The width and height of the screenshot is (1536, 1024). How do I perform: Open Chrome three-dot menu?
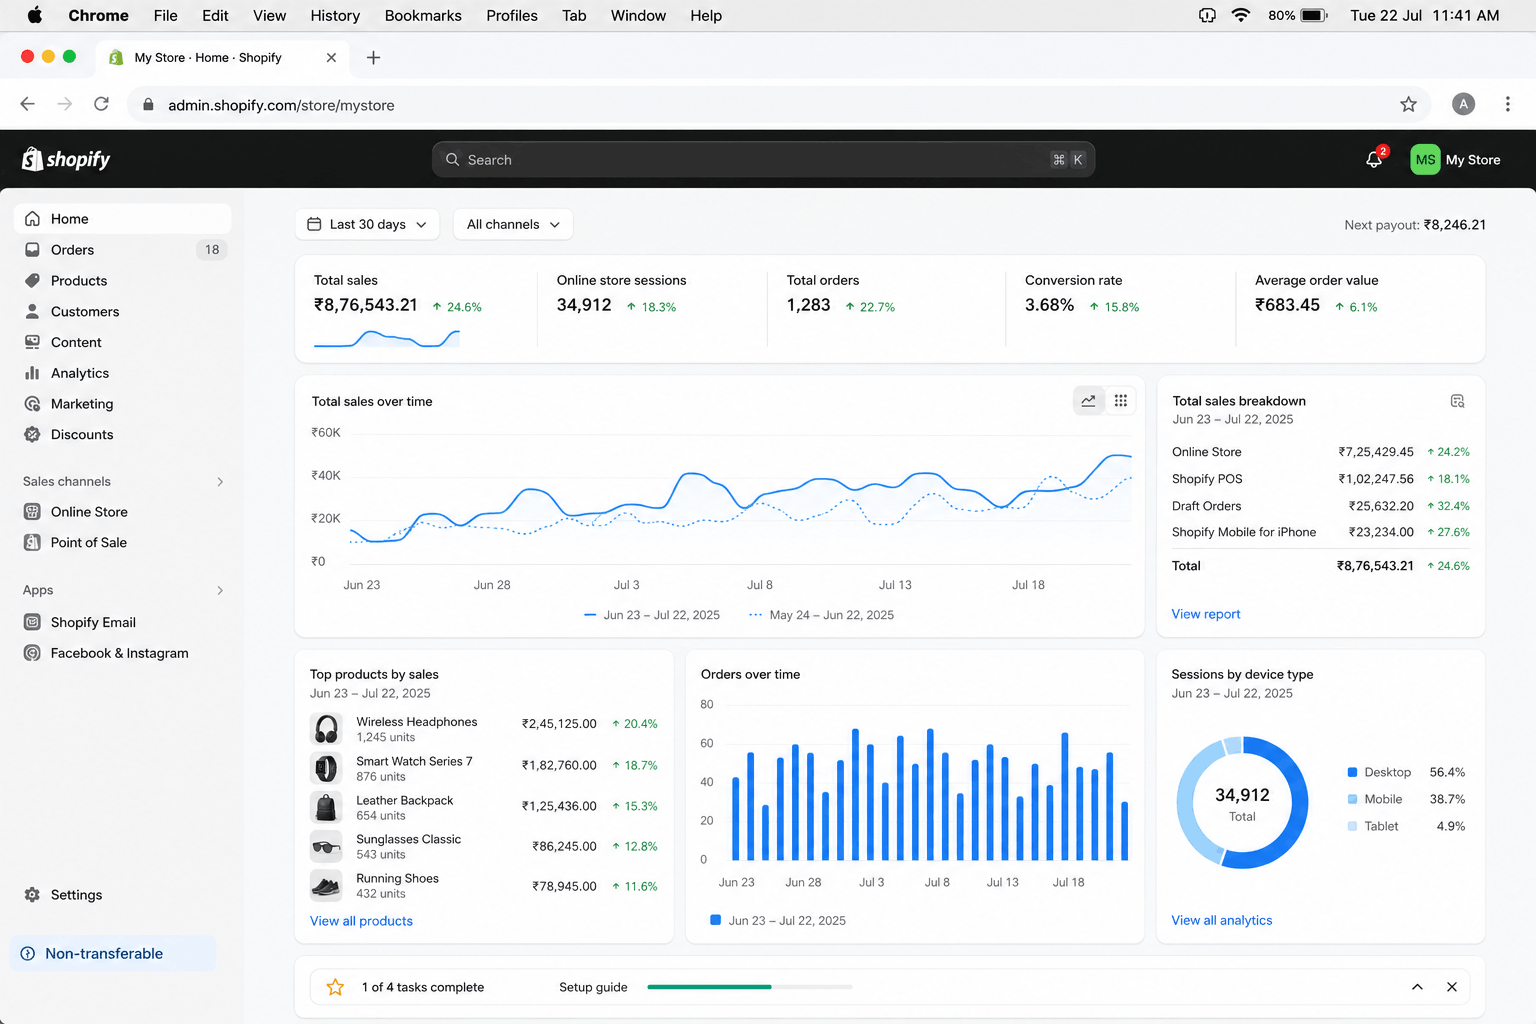pos(1508,104)
